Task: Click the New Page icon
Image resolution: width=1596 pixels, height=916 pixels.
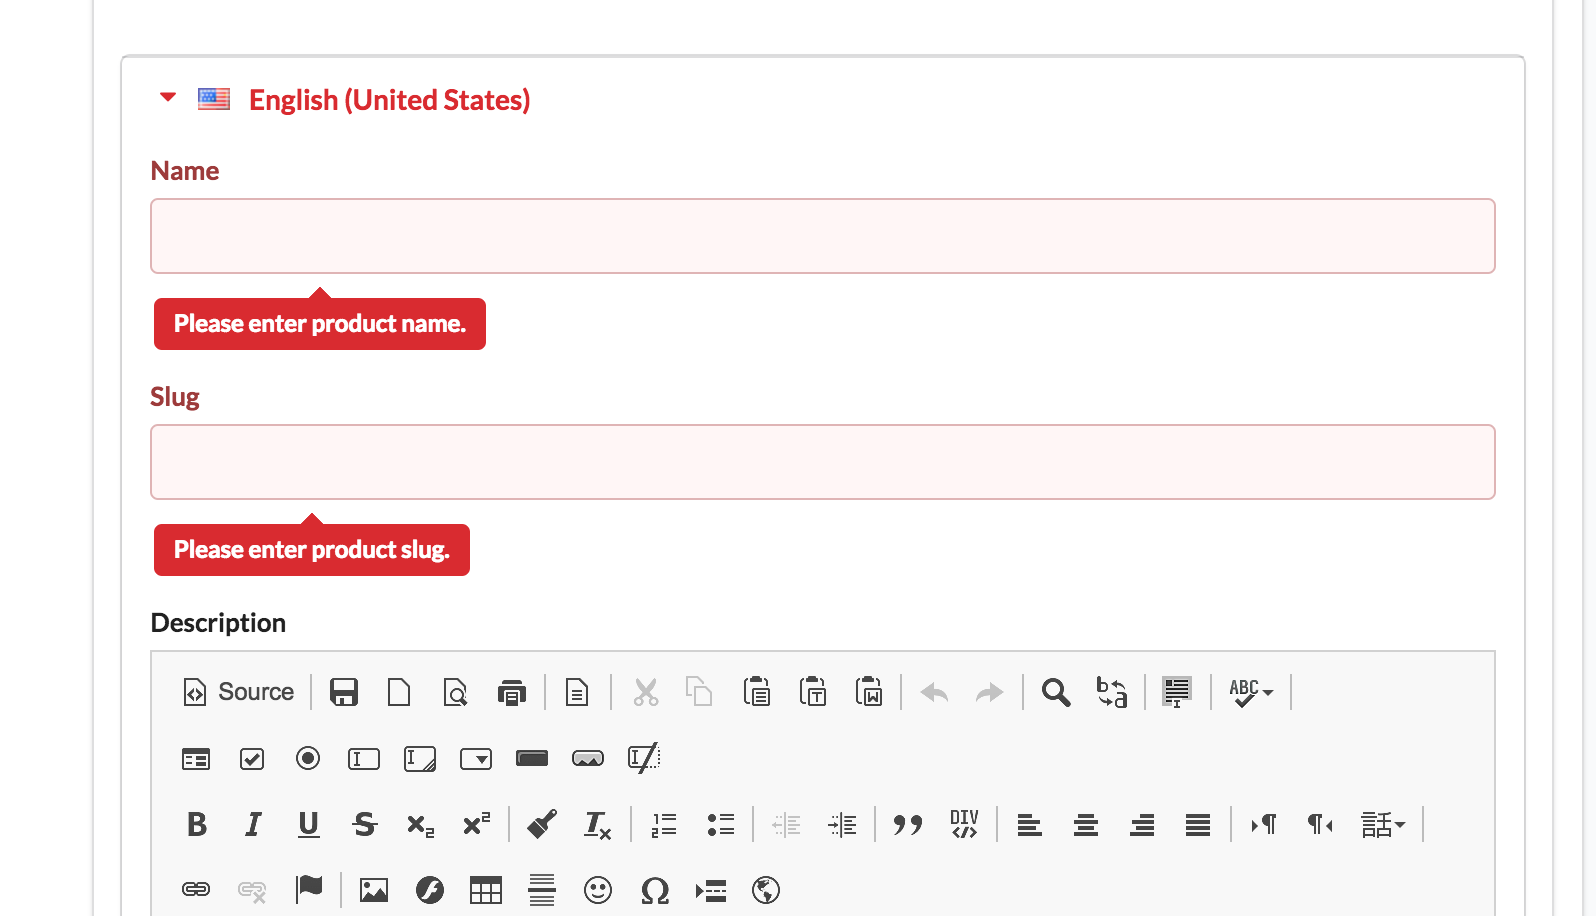Action: click(x=399, y=692)
